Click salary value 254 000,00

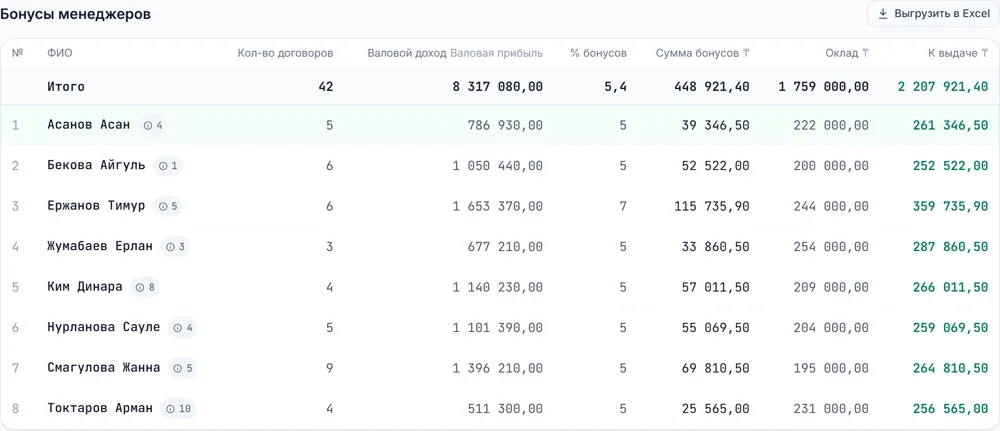tap(831, 247)
